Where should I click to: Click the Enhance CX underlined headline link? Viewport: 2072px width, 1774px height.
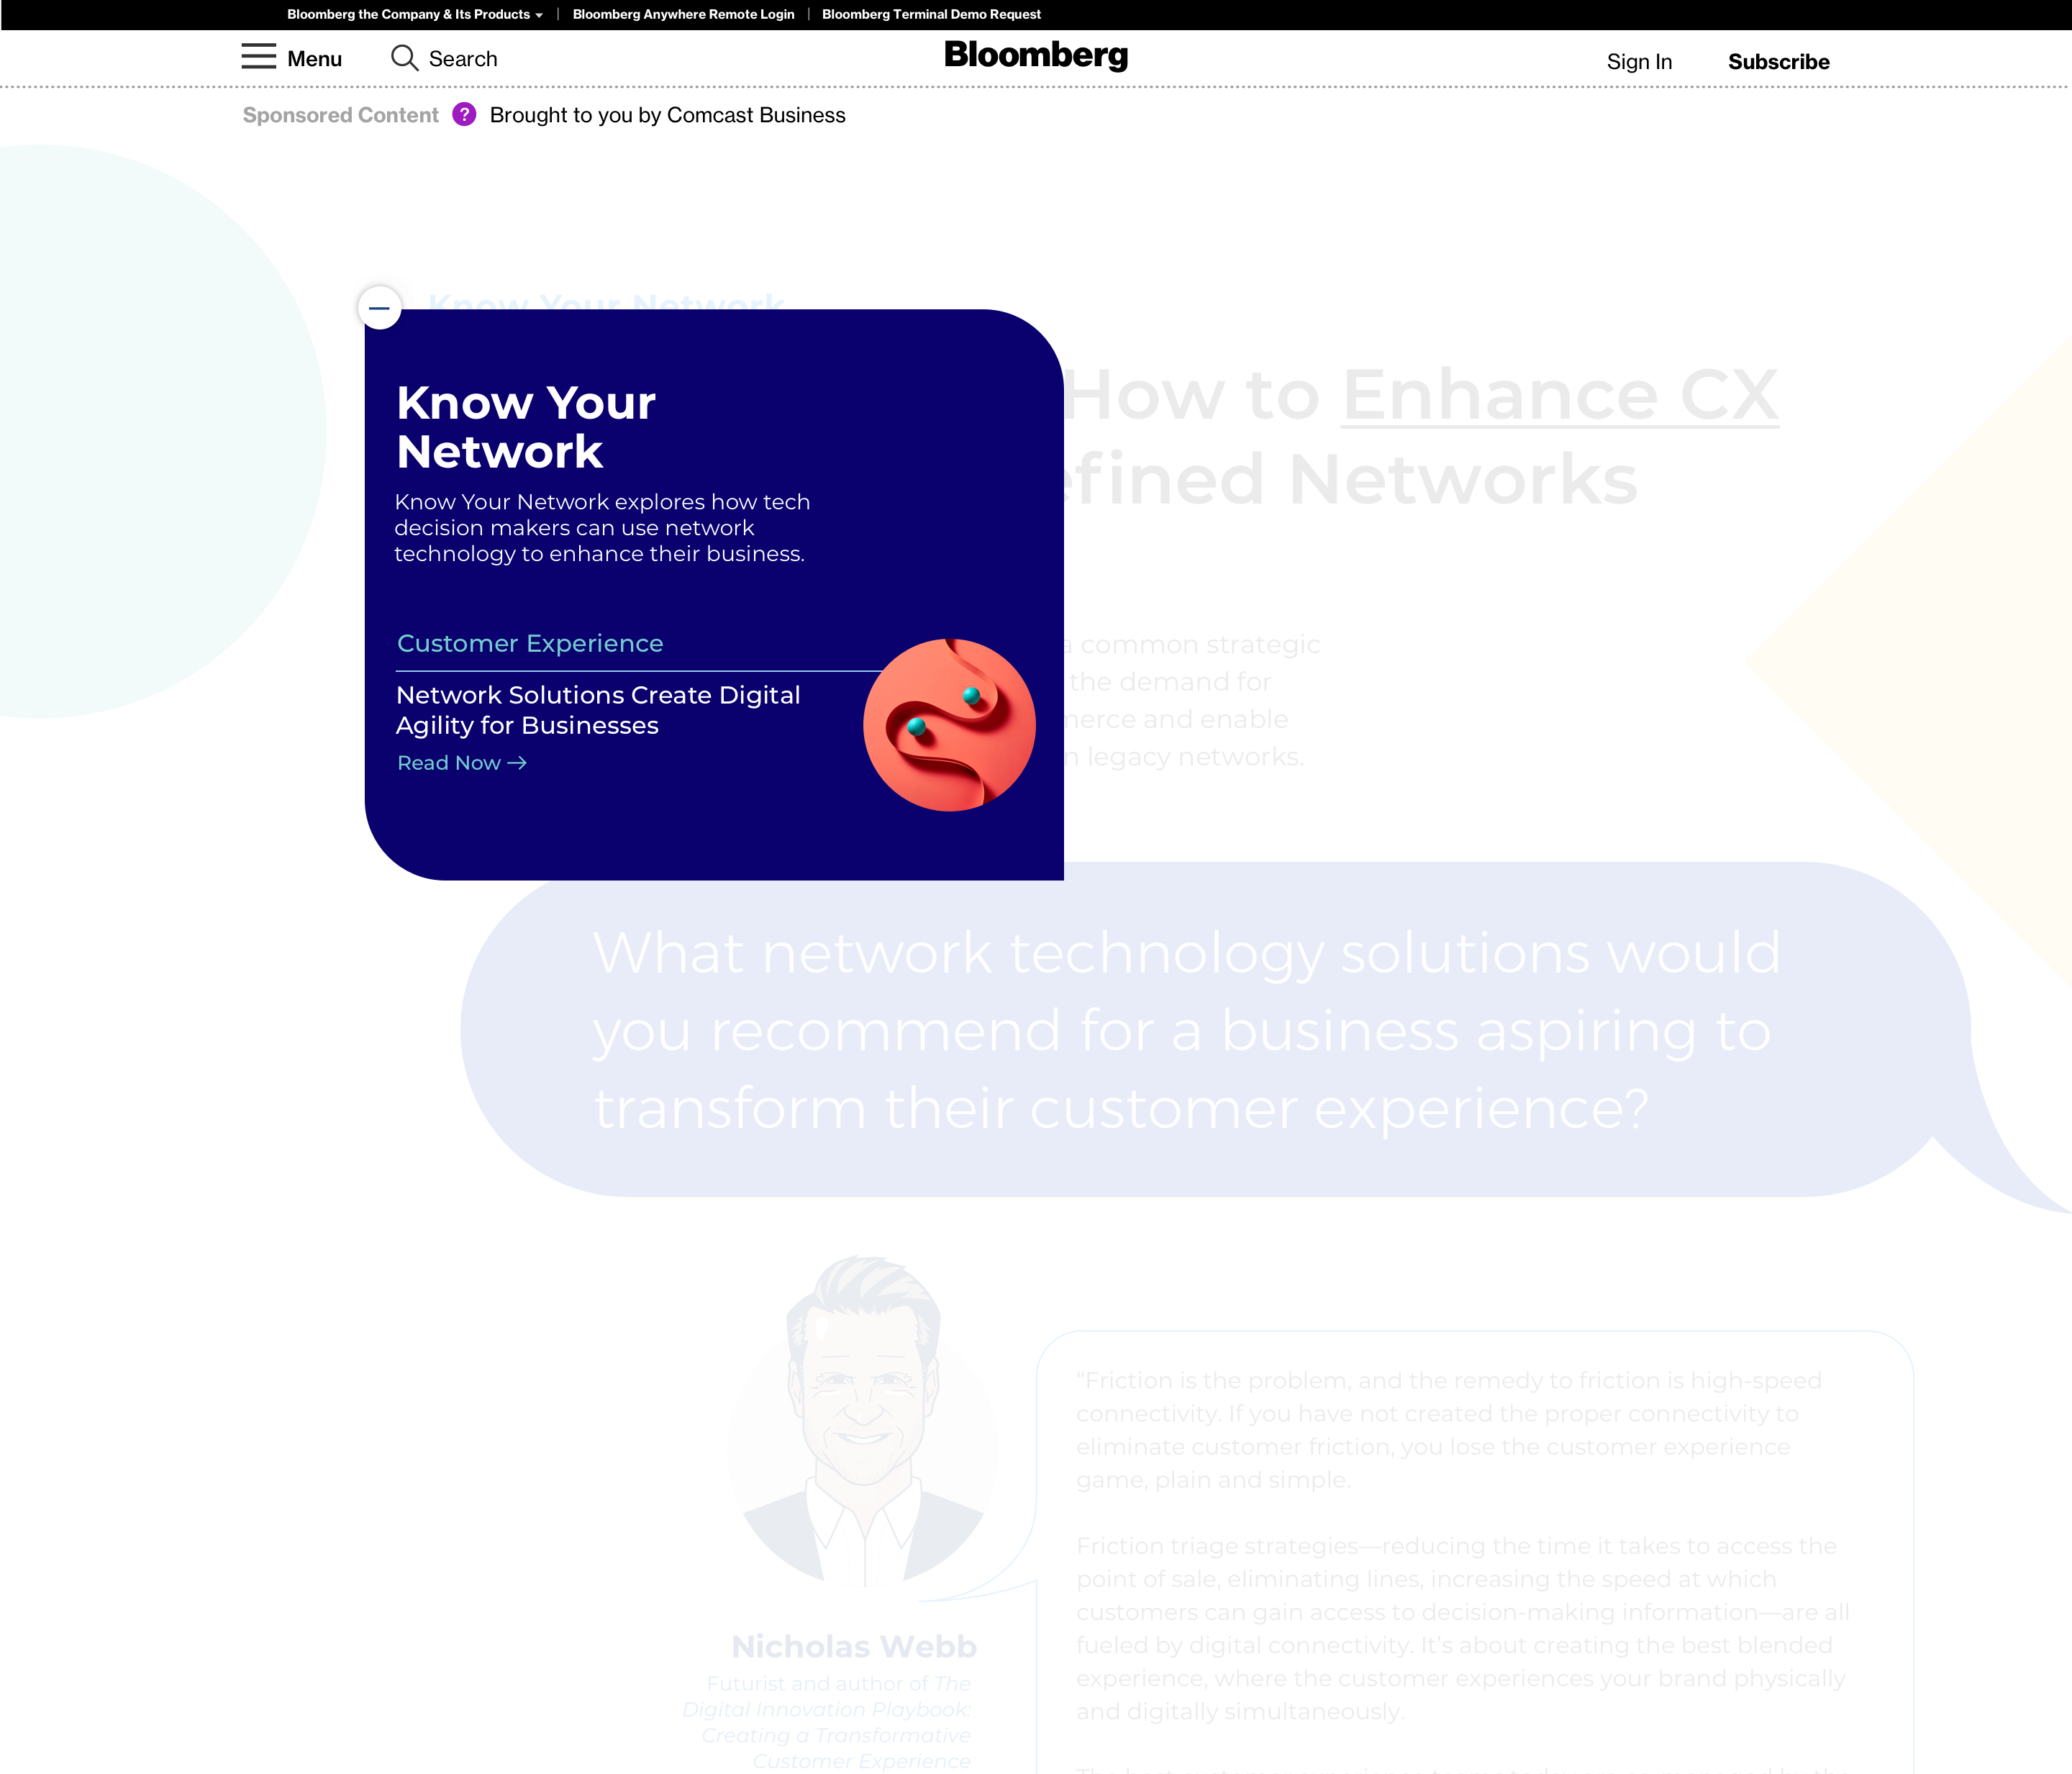tap(1559, 395)
